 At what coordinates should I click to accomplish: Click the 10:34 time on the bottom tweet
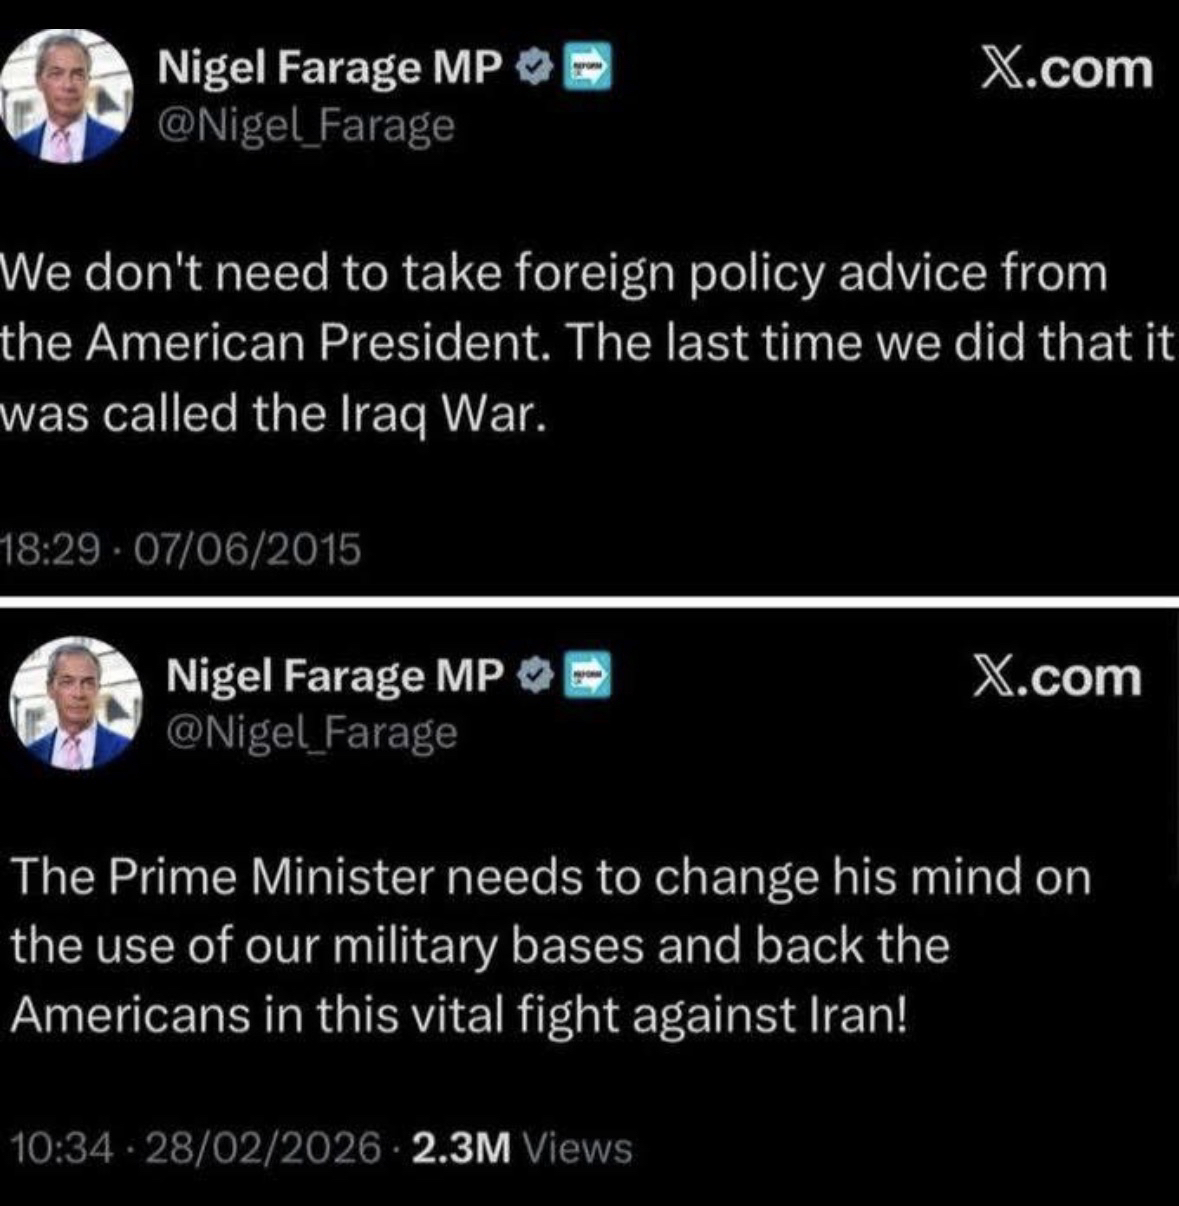(x=58, y=1147)
